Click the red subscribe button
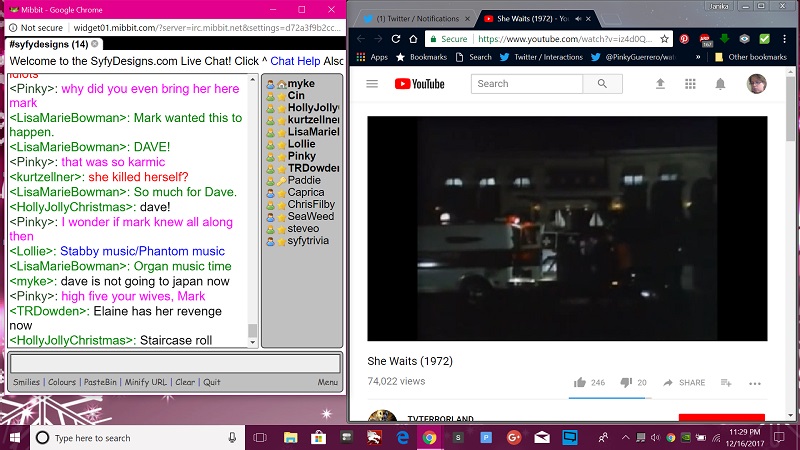Viewport: 800px width, 450px height. (721, 417)
